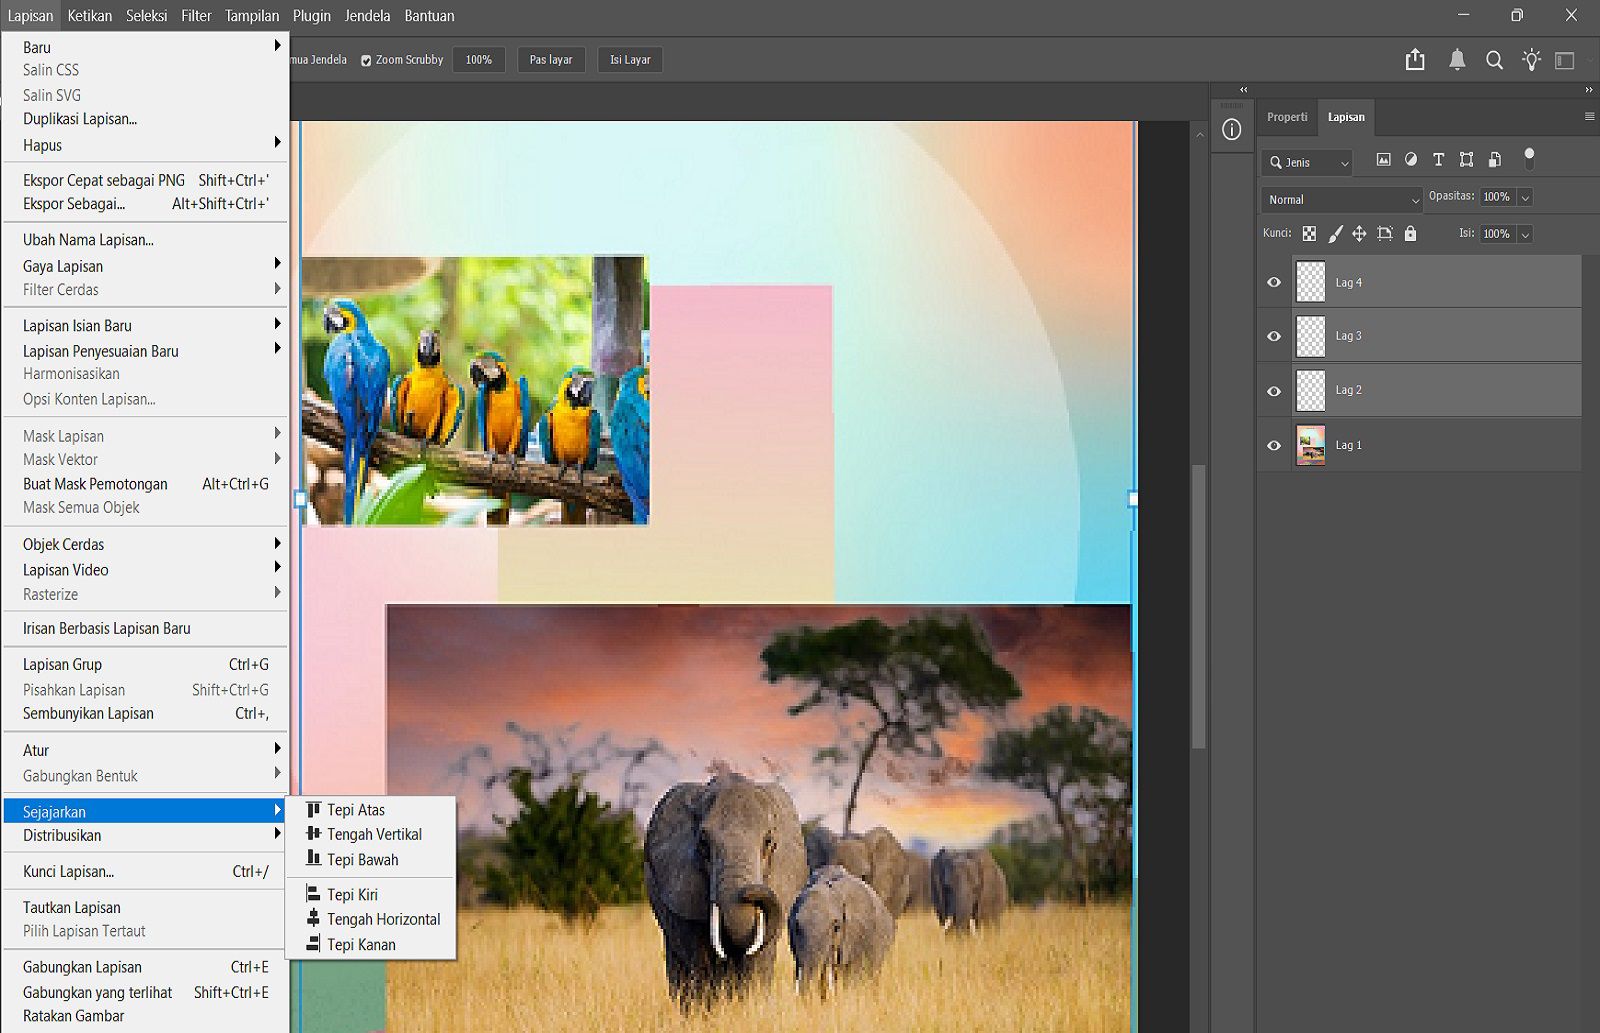Screen dimensions: 1600x1033
Task: Open the Normal blend mode dropdown
Action: (1341, 200)
